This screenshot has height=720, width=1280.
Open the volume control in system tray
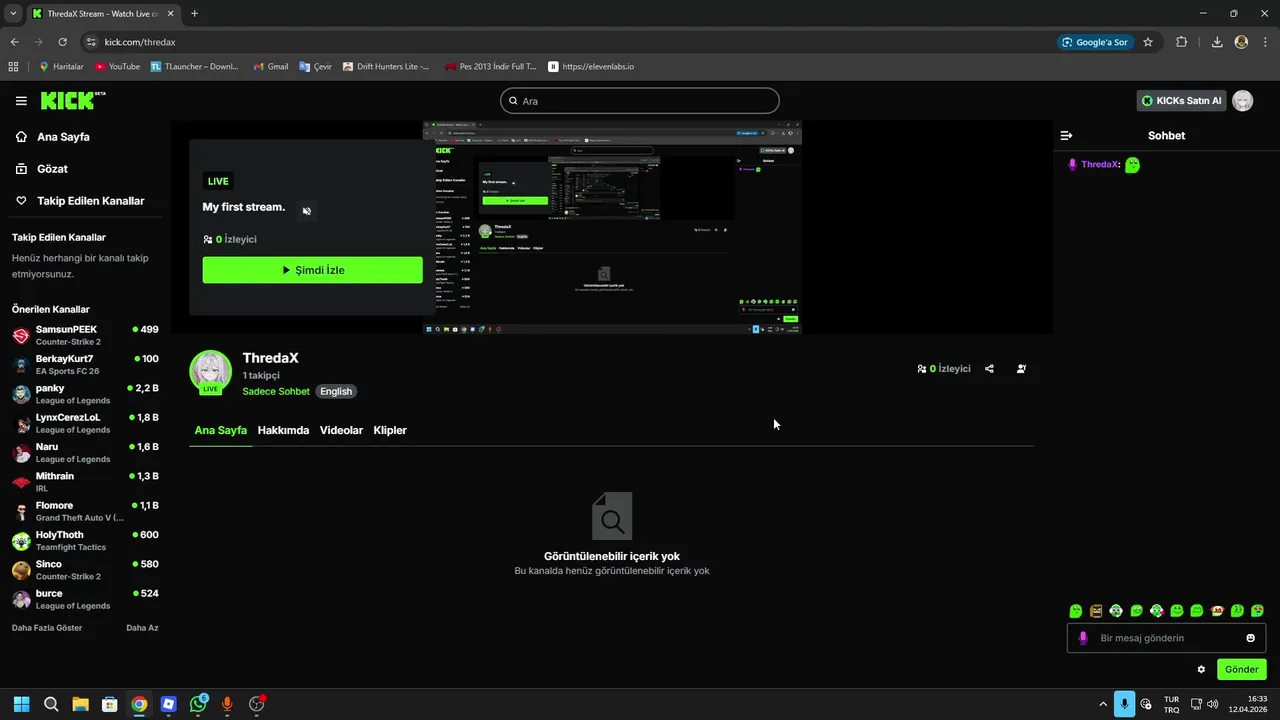pos(1212,704)
